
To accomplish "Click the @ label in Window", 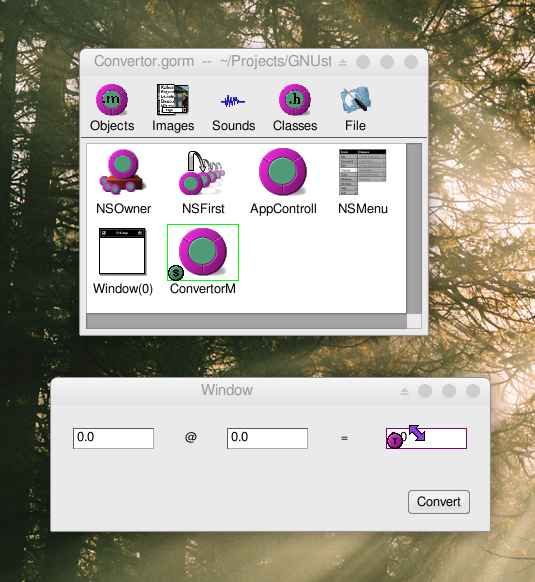I will point(190,437).
